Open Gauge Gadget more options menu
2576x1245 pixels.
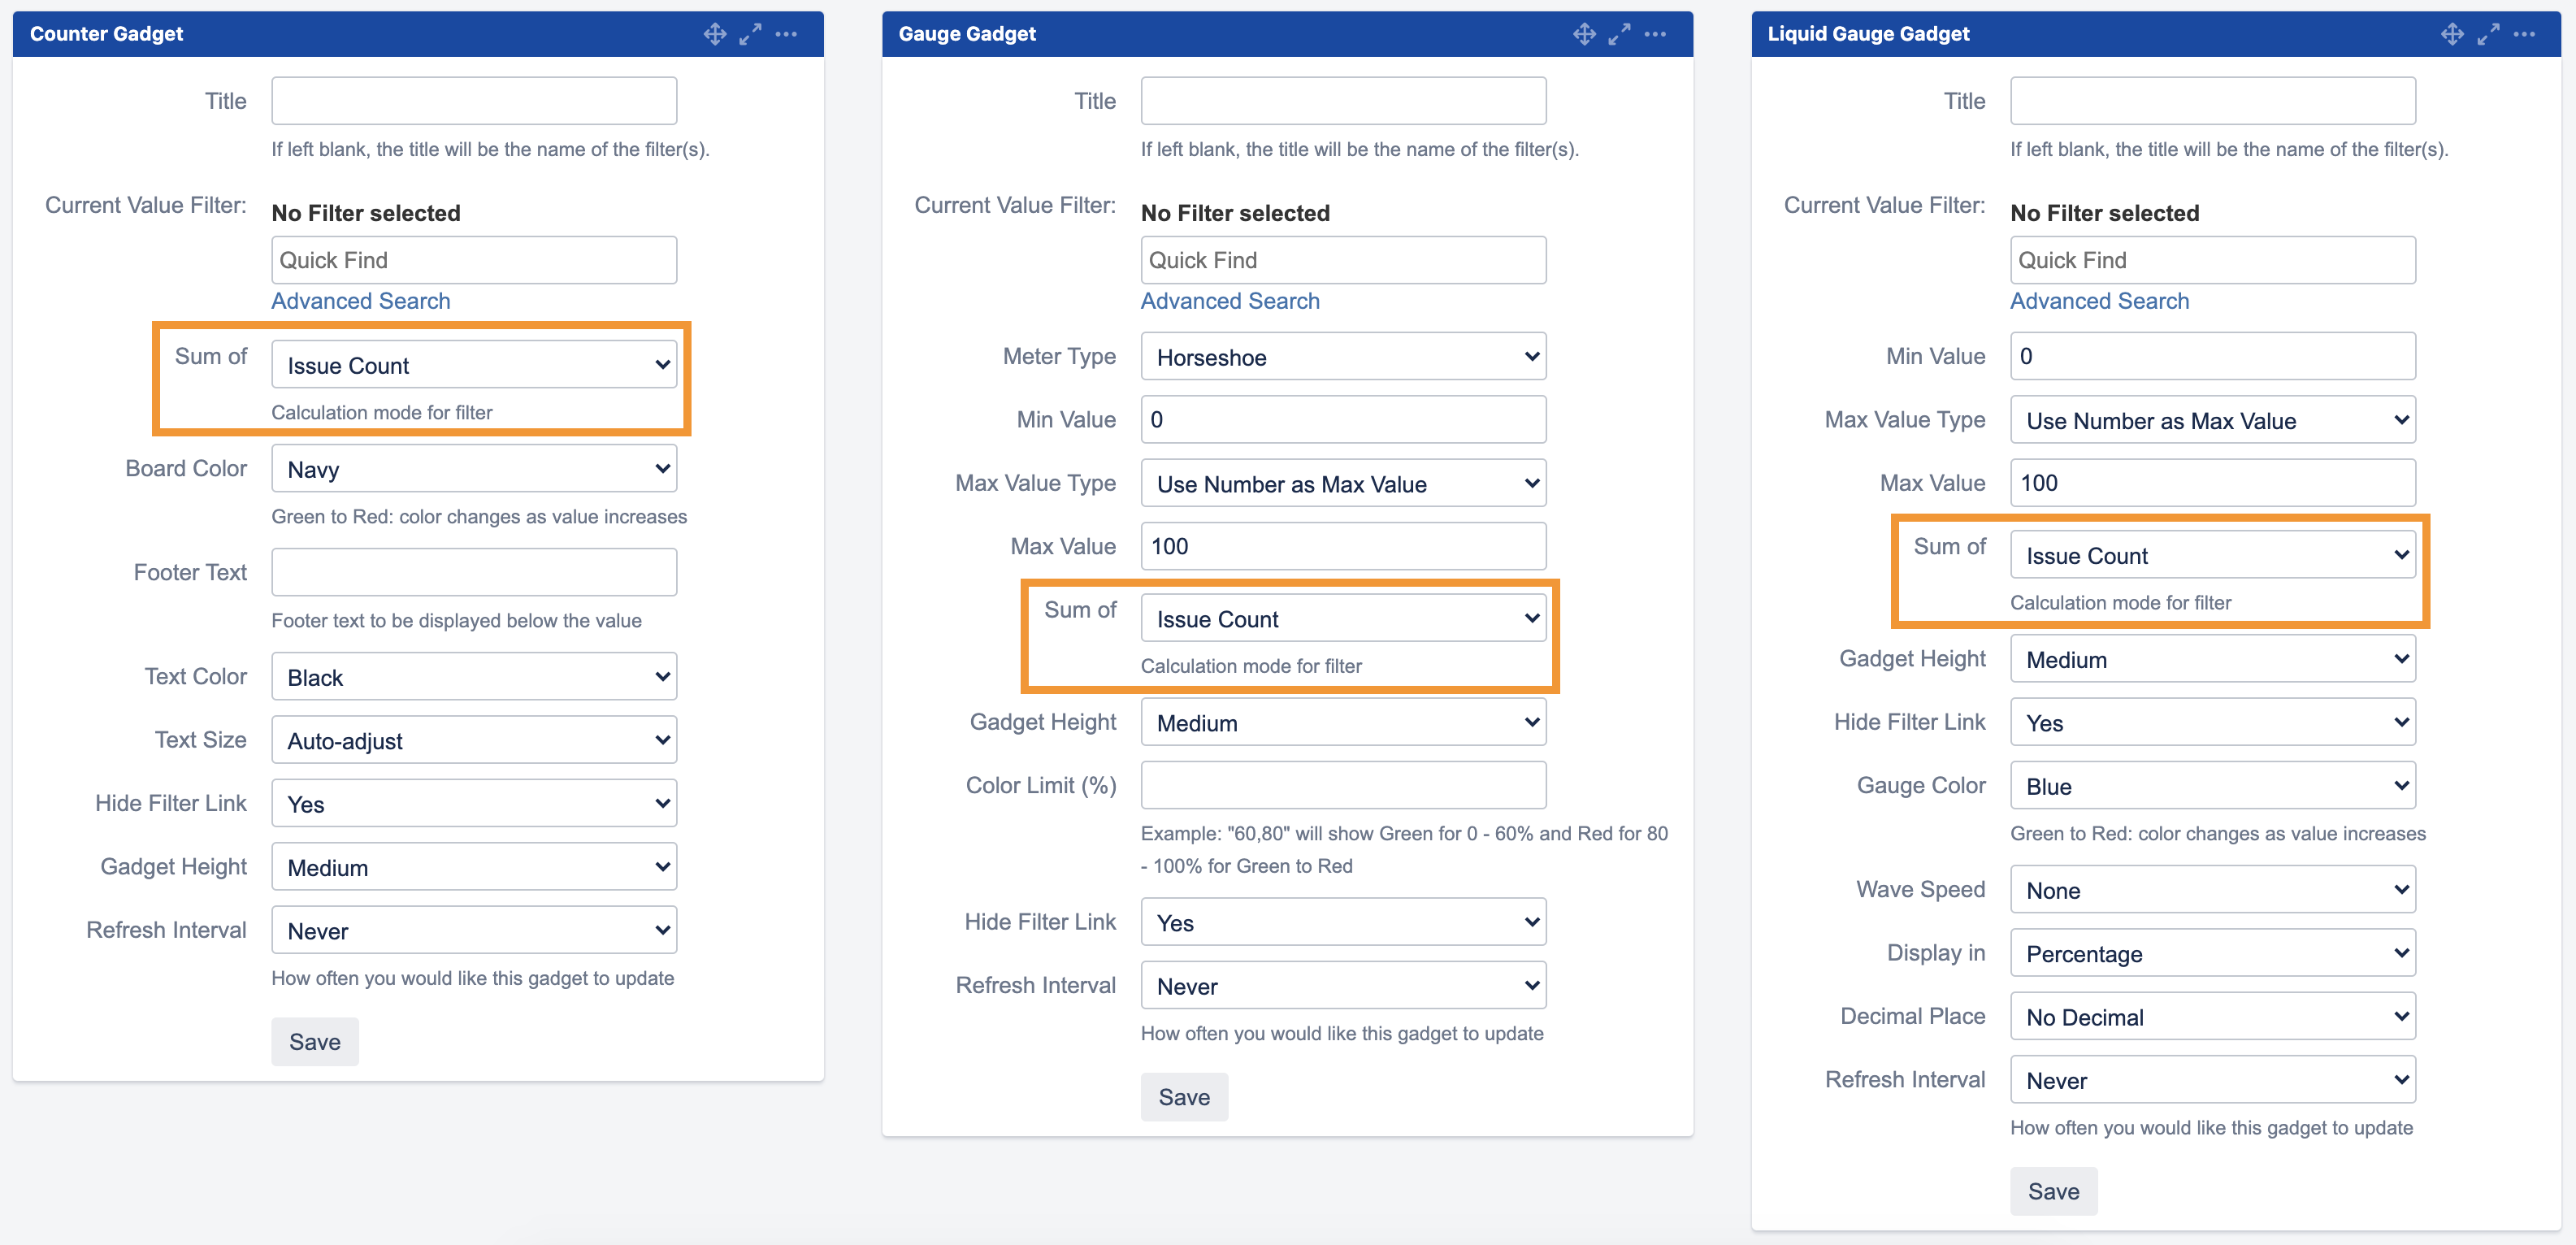[x=1655, y=34]
